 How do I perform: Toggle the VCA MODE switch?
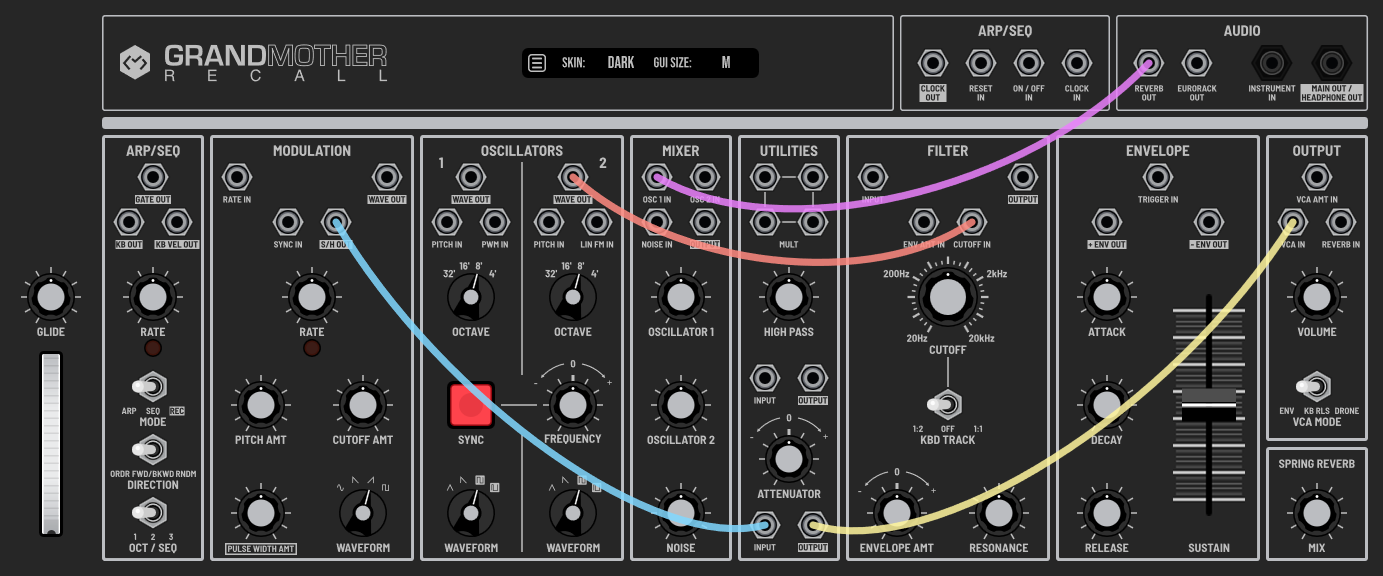(1316, 386)
